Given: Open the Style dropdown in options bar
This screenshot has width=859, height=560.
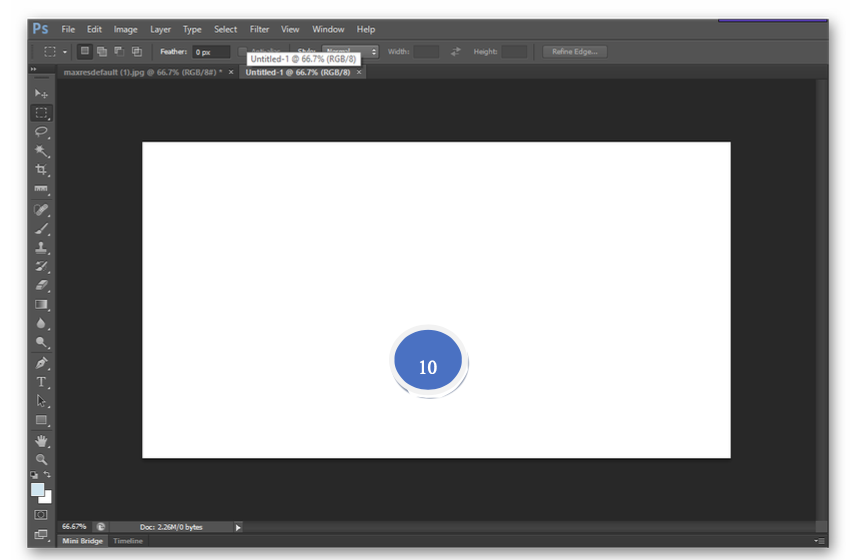Looking at the screenshot, I should coord(349,51).
